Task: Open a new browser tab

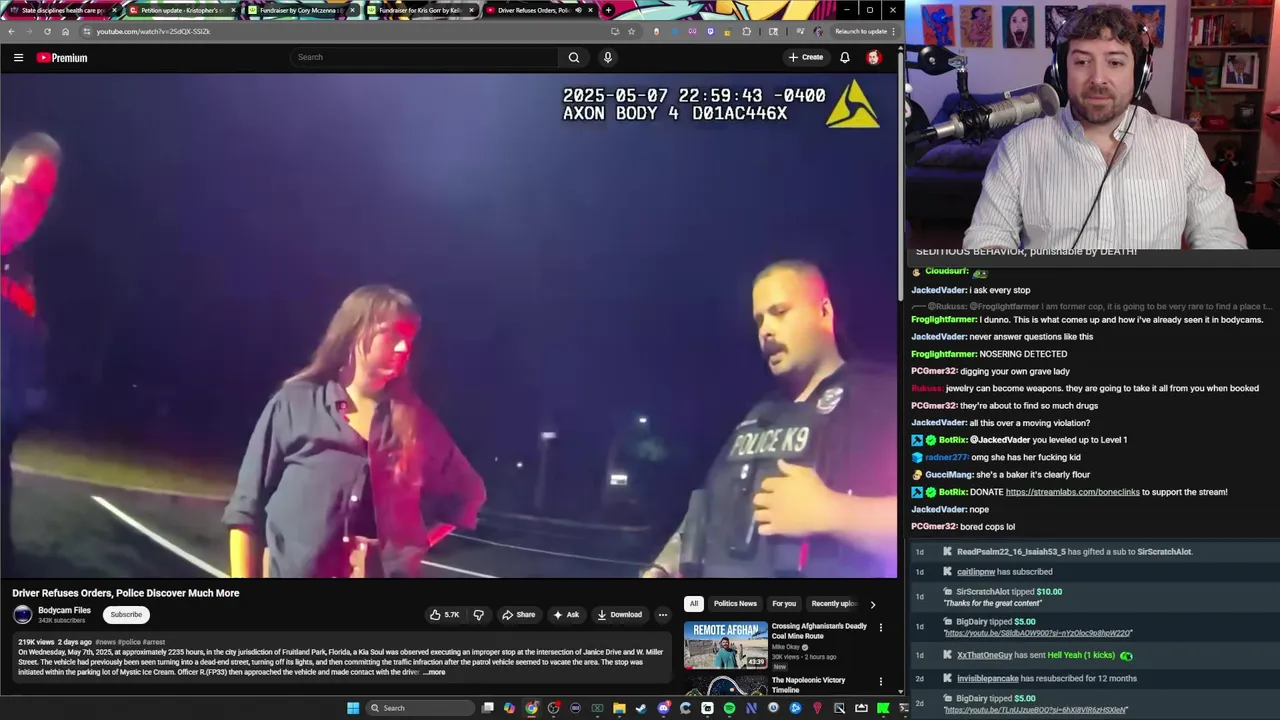Action: [x=608, y=10]
